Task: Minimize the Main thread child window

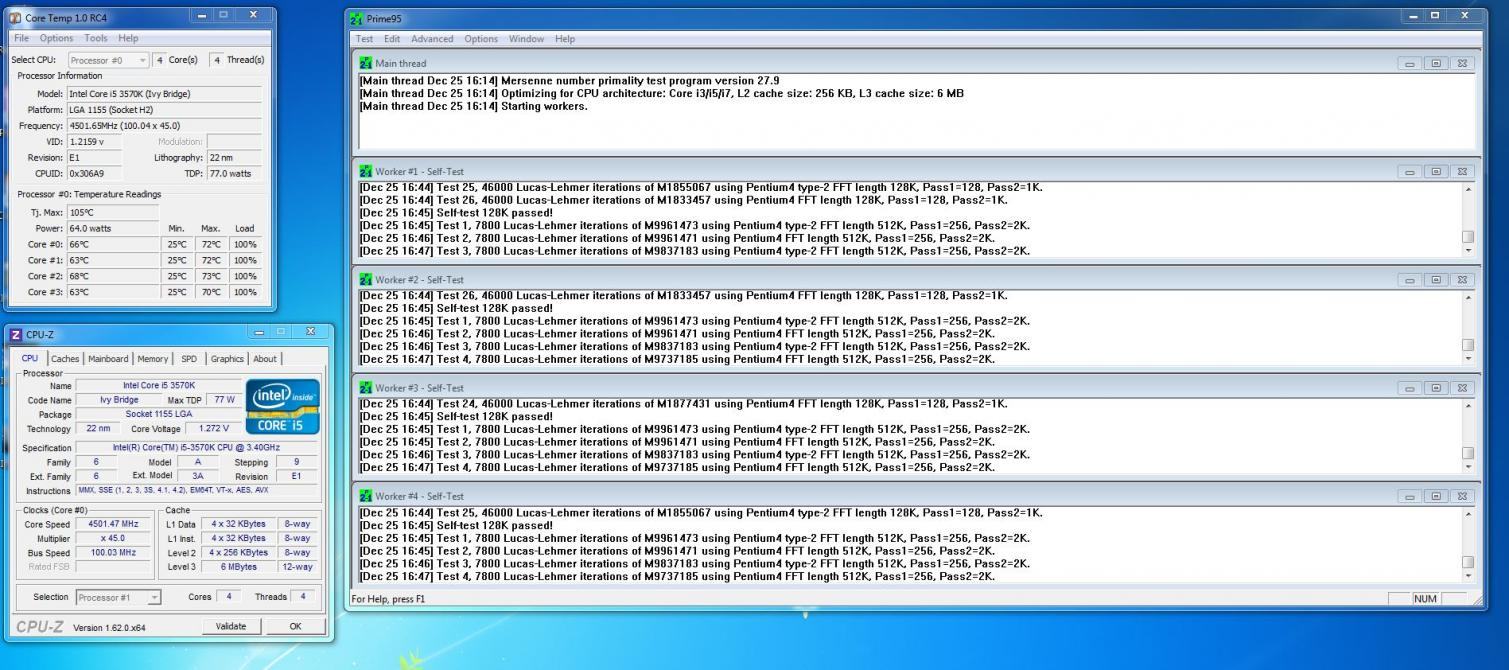Action: (1410, 63)
